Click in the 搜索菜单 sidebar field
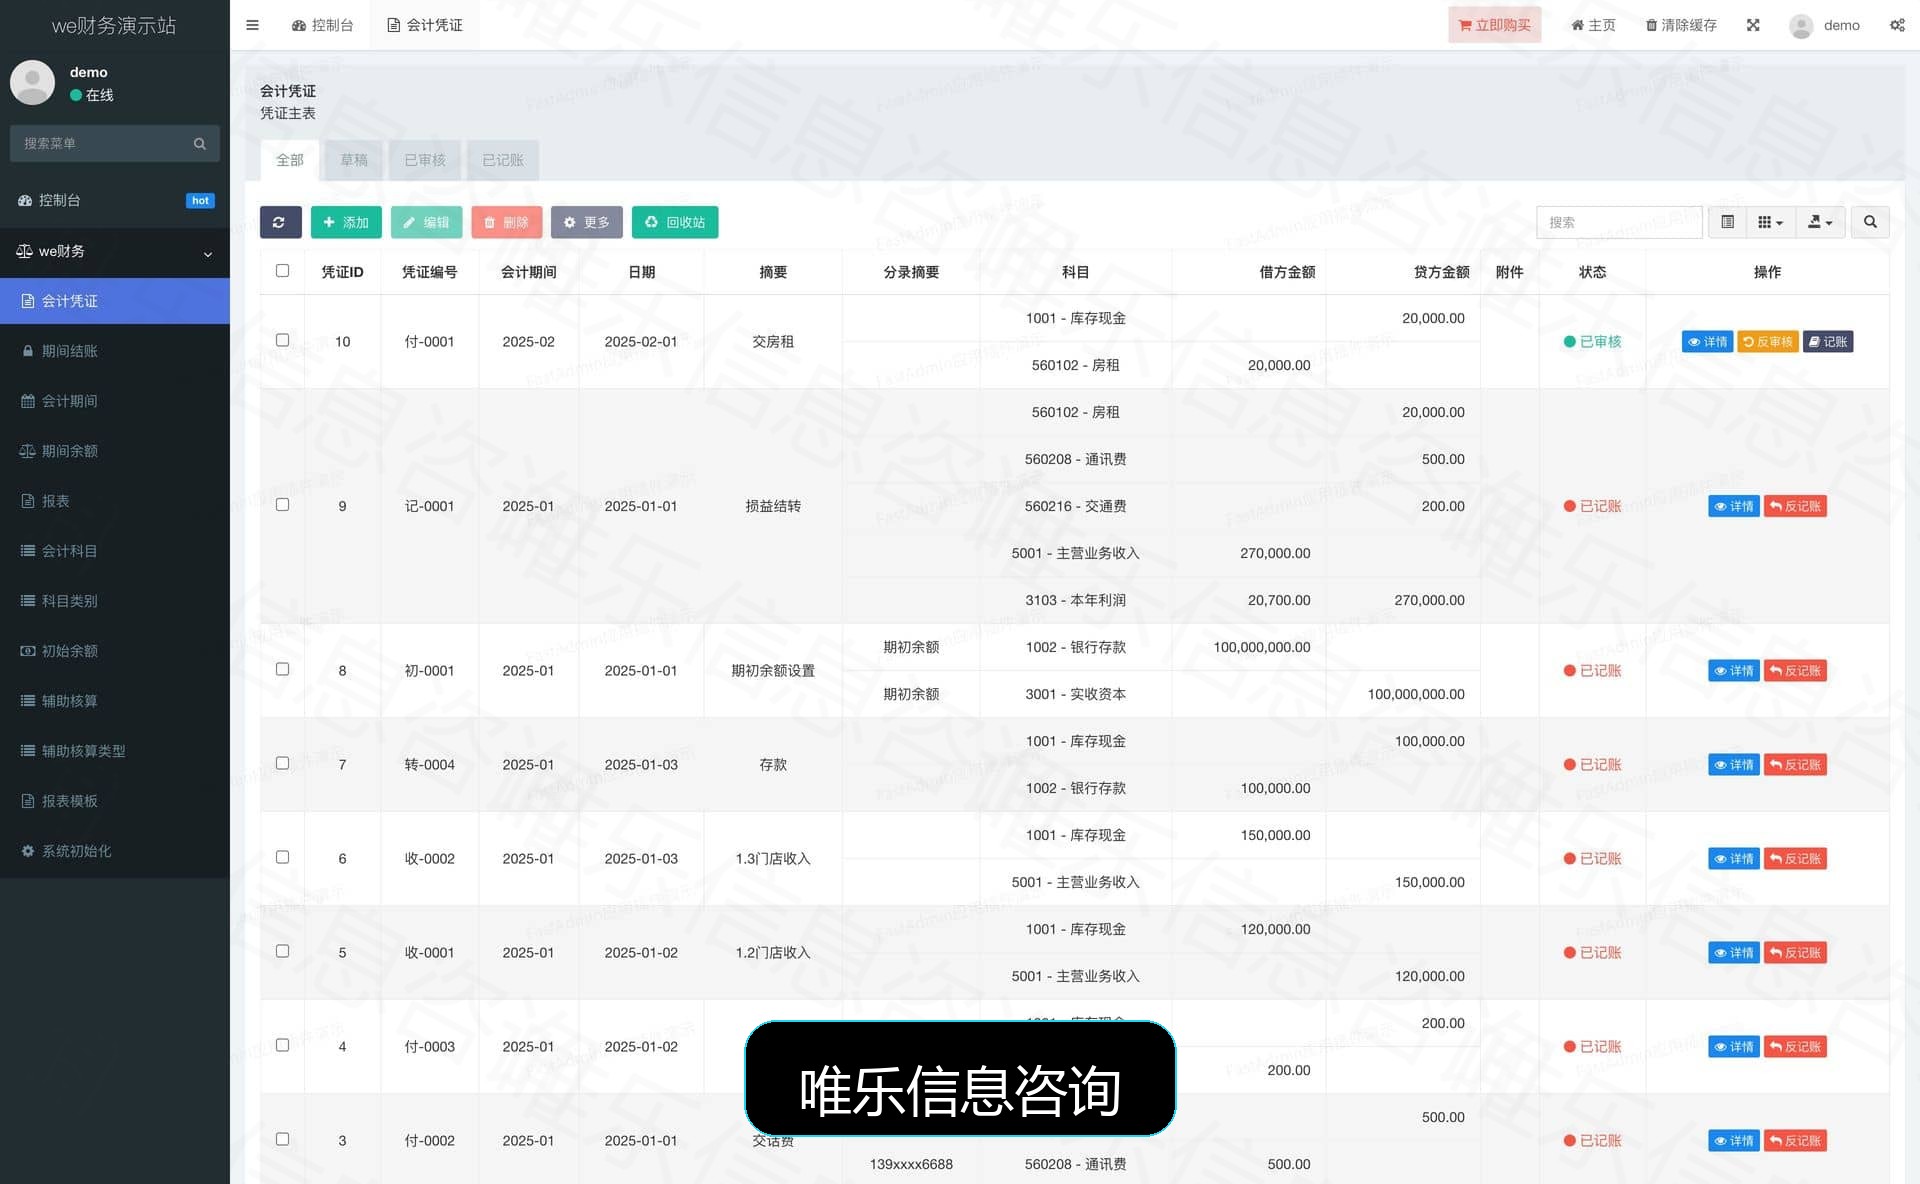Screen dimensions: 1920x1184 point(100,144)
